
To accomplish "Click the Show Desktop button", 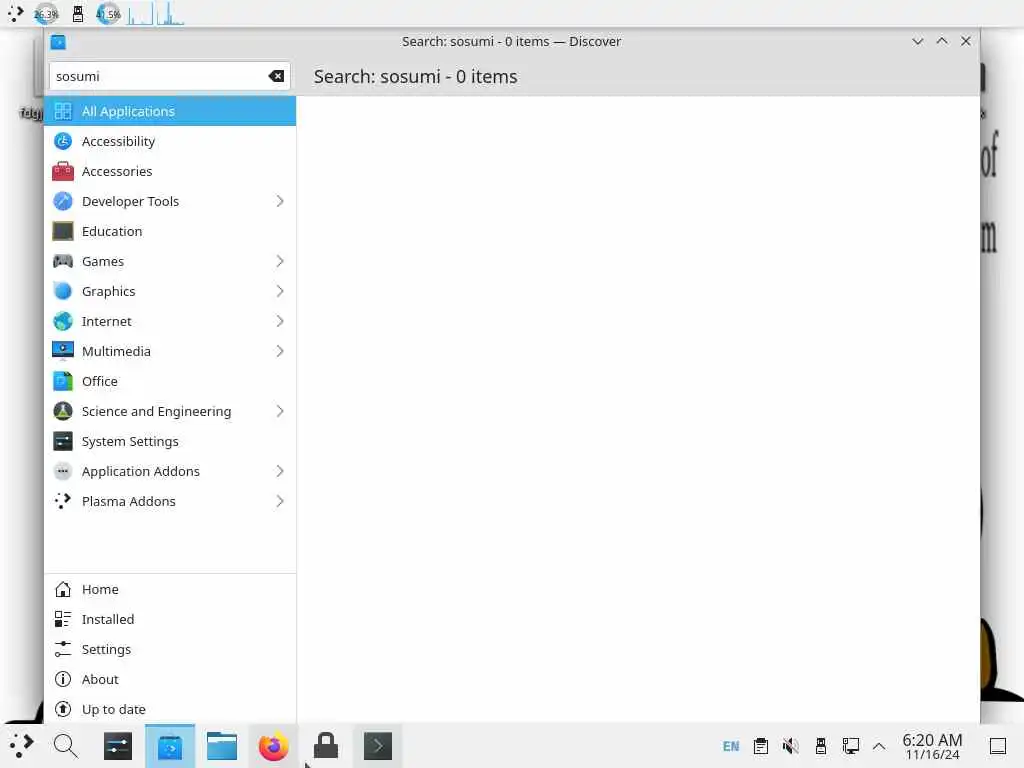I will tap(998, 746).
